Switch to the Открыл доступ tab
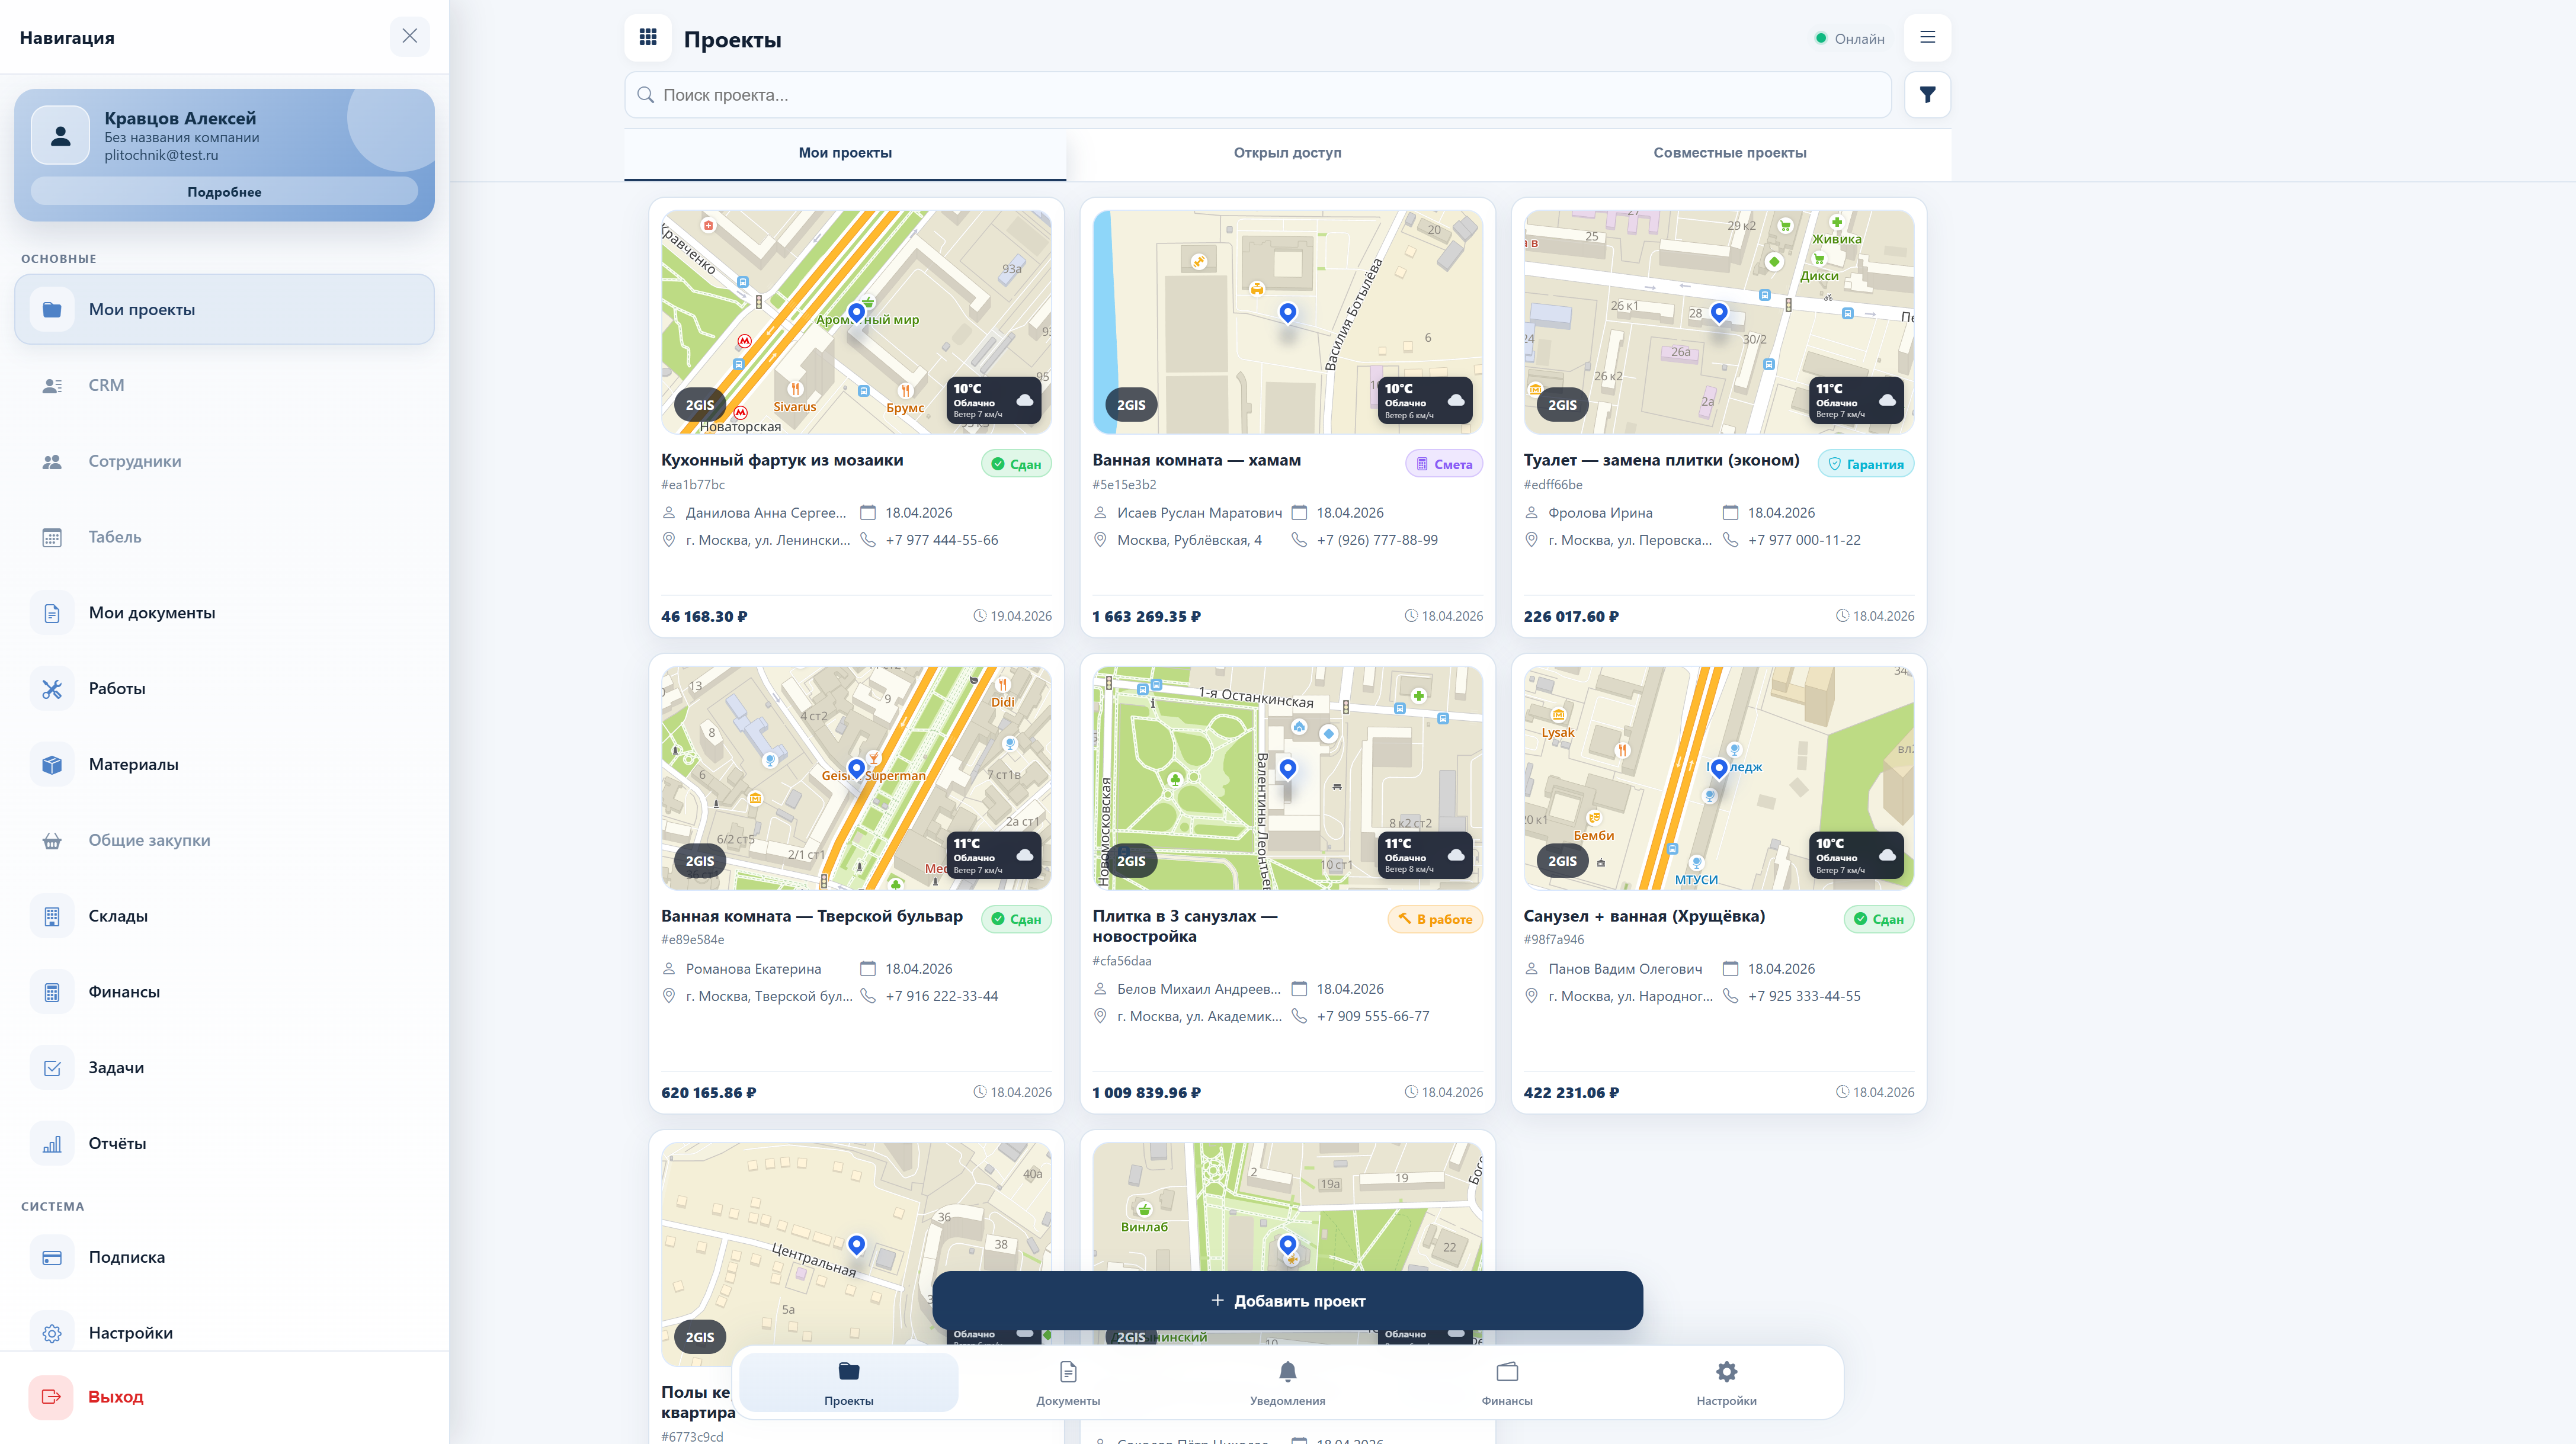Viewport: 2576px width, 1444px height. [x=1287, y=153]
